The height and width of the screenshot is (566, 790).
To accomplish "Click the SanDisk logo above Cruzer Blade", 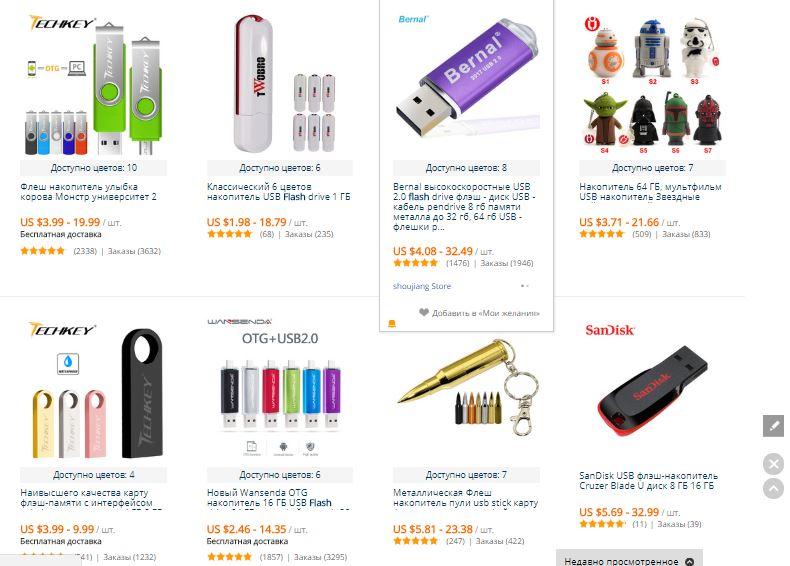I will pyautogui.click(x=610, y=331).
